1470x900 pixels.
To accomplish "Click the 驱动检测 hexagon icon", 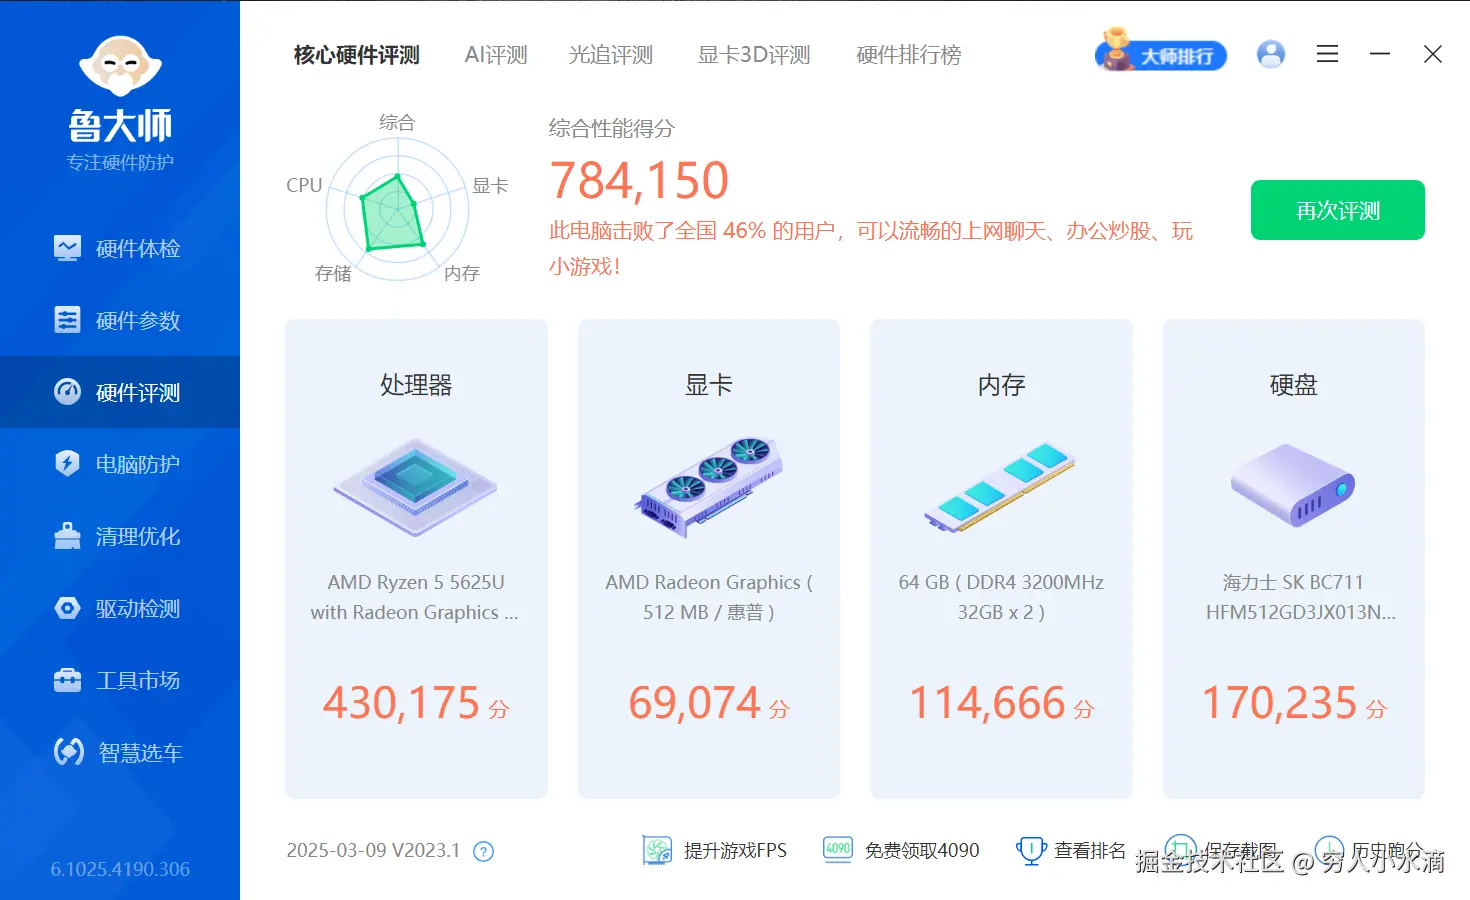I will tap(67, 608).
